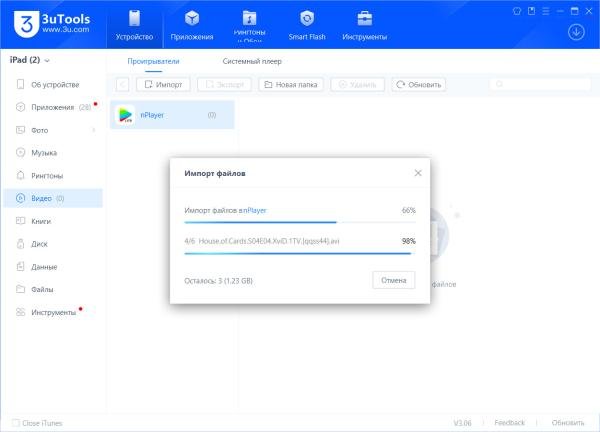Open the Feedback link
The image size is (600, 432).
(509, 423)
